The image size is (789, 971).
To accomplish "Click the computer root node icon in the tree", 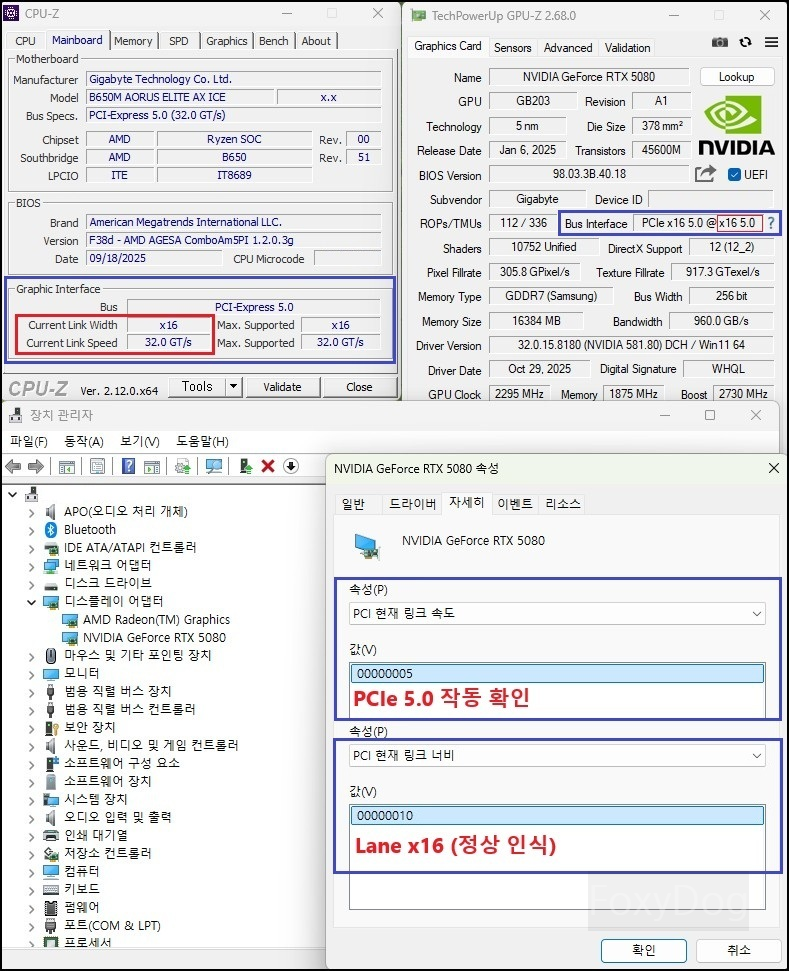I will click(32, 494).
